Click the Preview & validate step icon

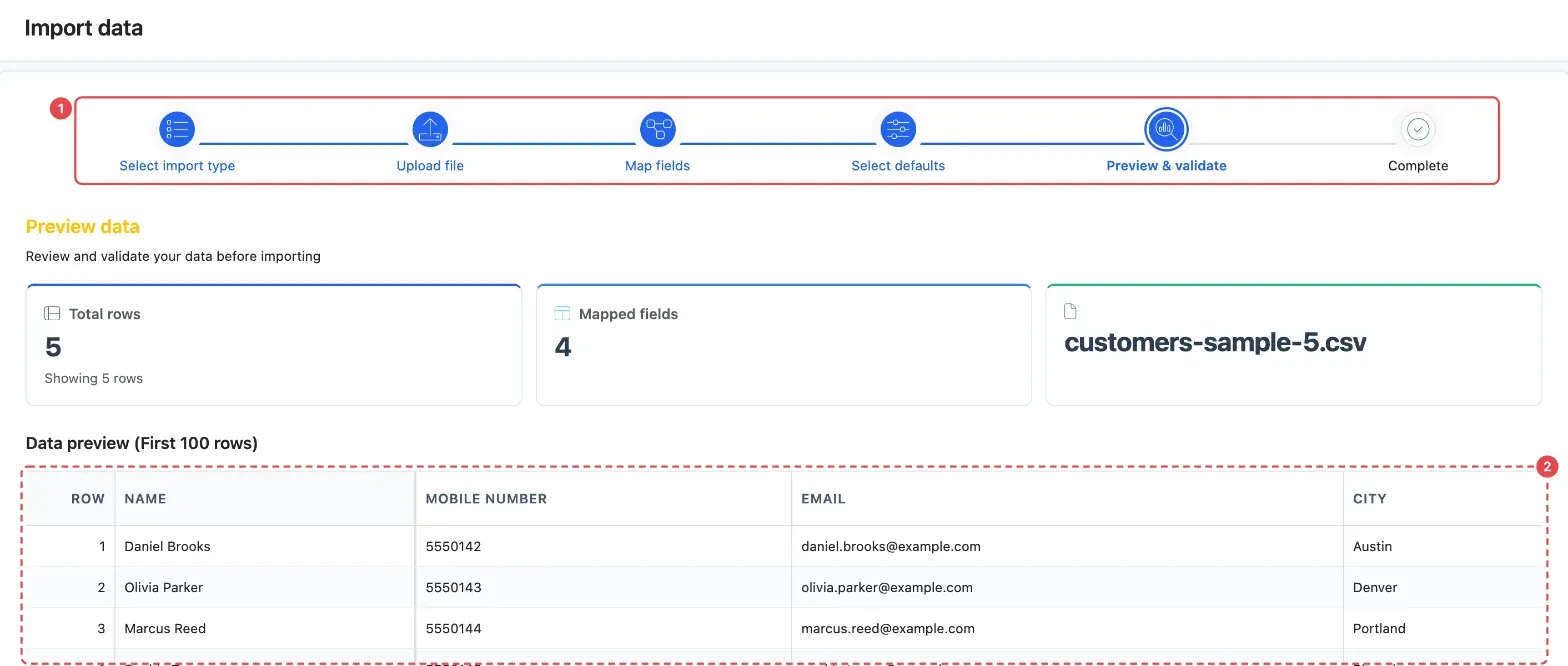[1166, 129]
